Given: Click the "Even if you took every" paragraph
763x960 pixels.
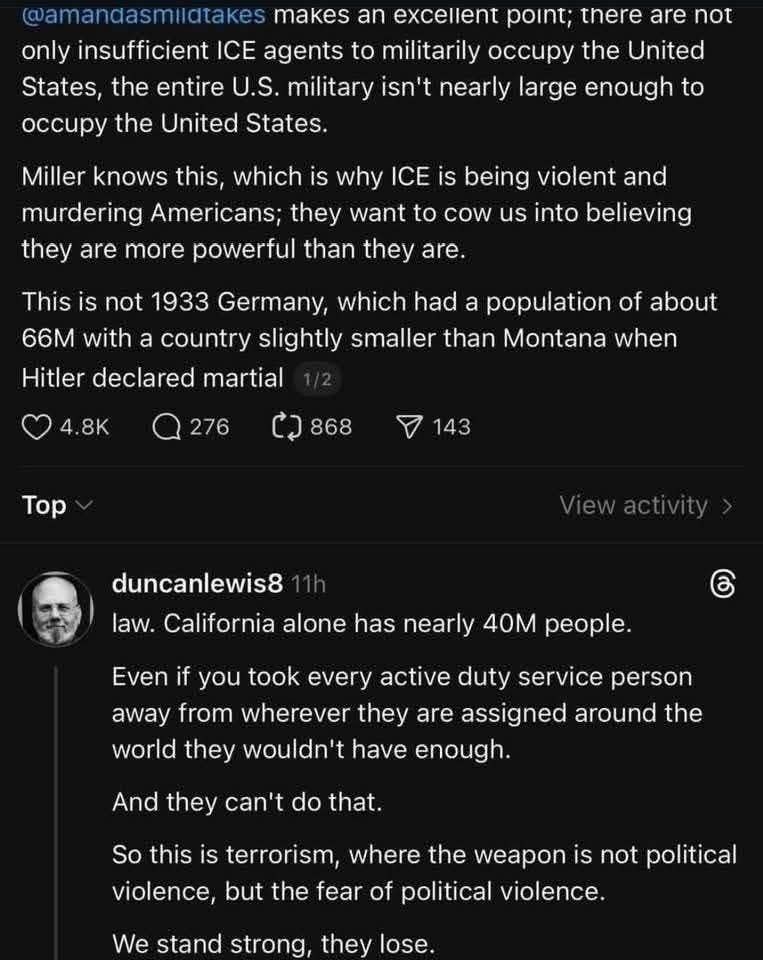Looking at the screenshot, I should point(407,713).
